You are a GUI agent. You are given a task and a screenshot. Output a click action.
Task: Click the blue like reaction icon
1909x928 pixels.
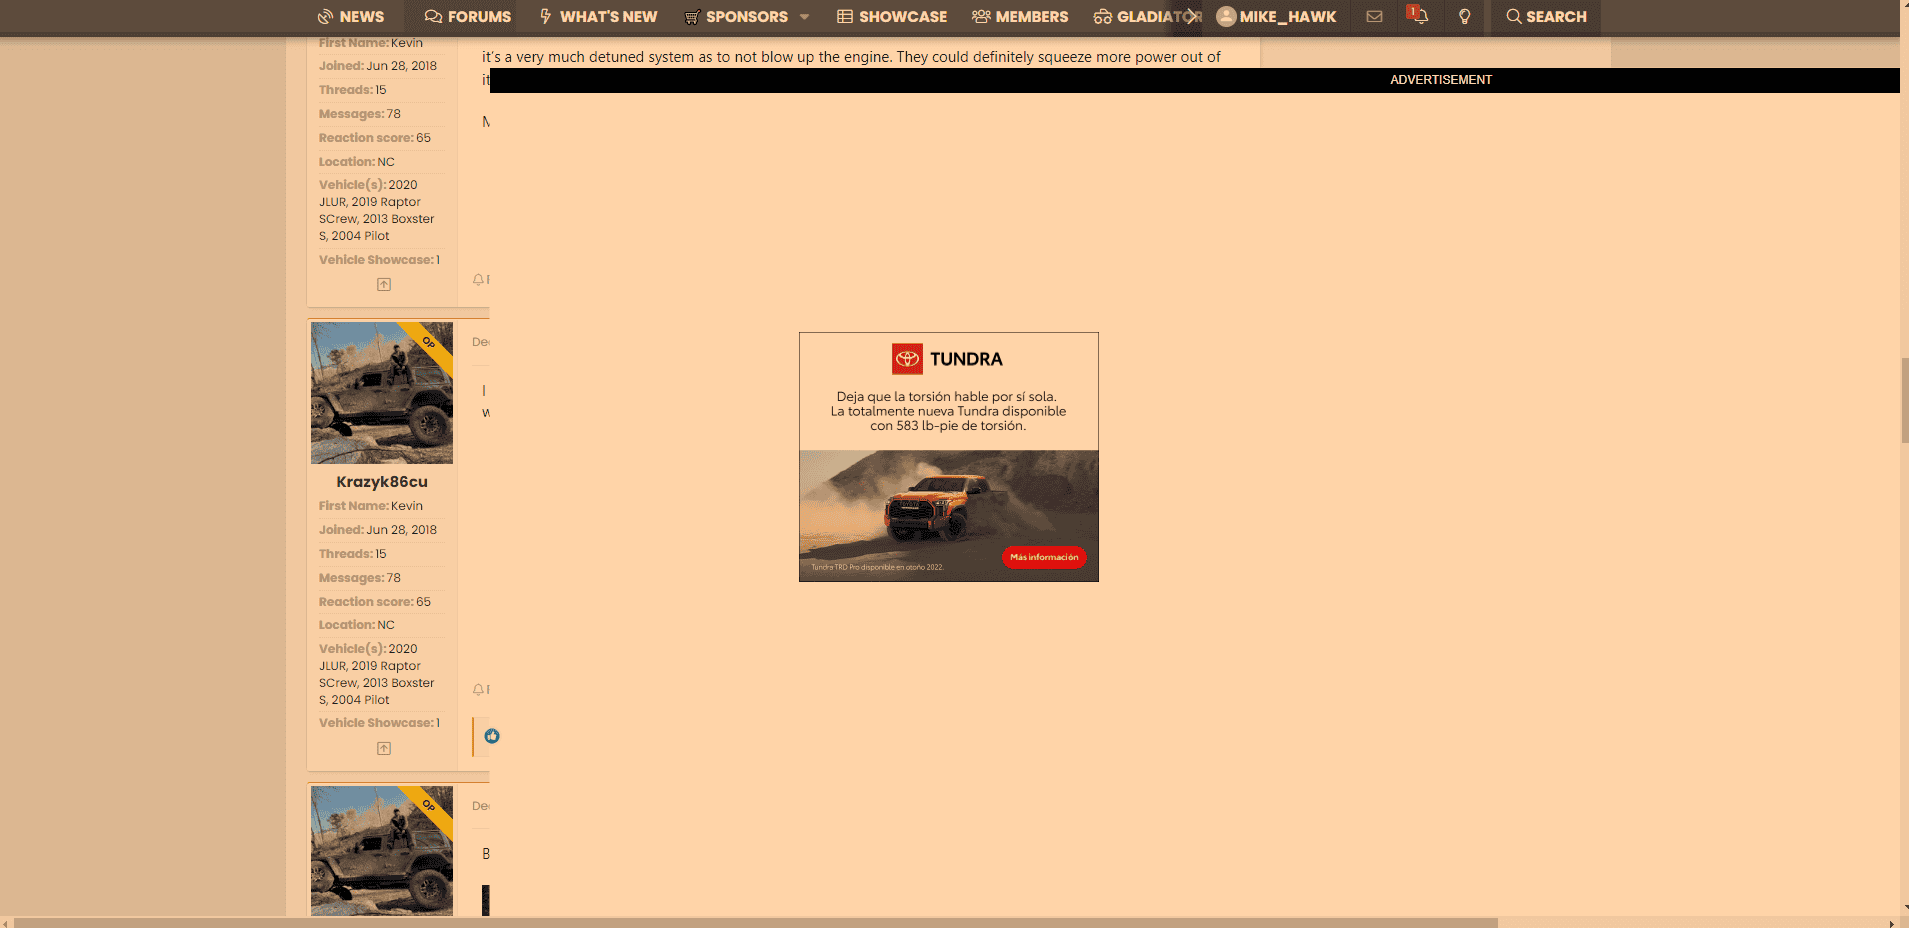(492, 736)
